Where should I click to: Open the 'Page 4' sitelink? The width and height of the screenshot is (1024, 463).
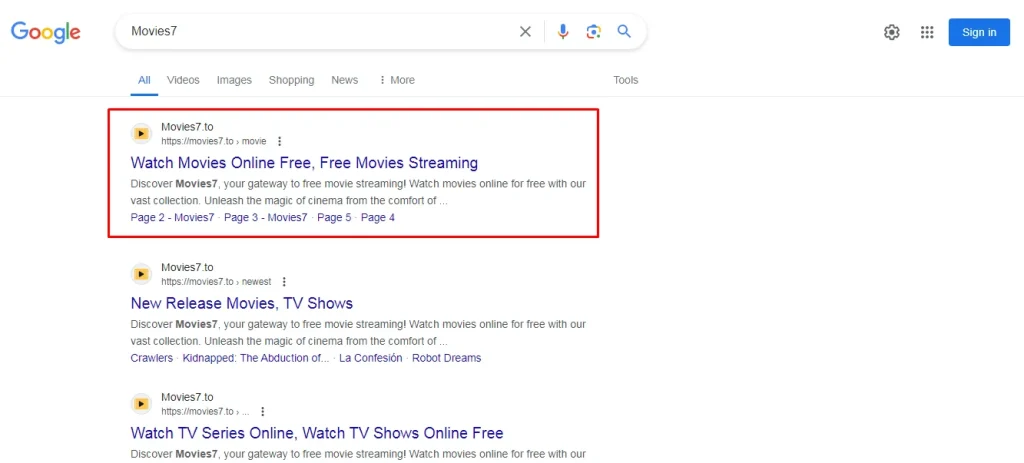[378, 217]
